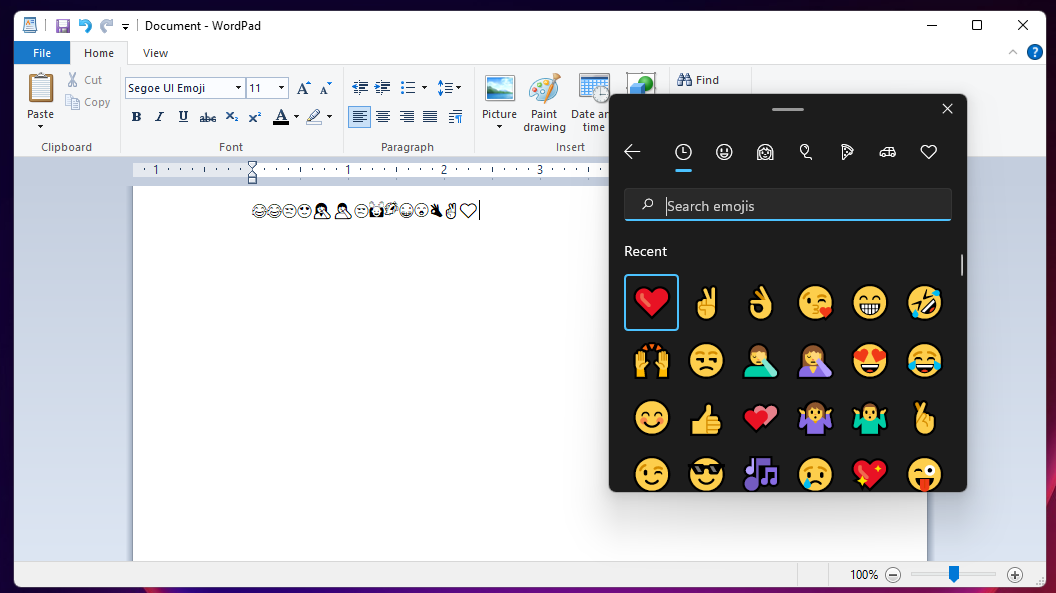Open the food and plants emoji category
The width and height of the screenshot is (1056, 593).
point(847,153)
